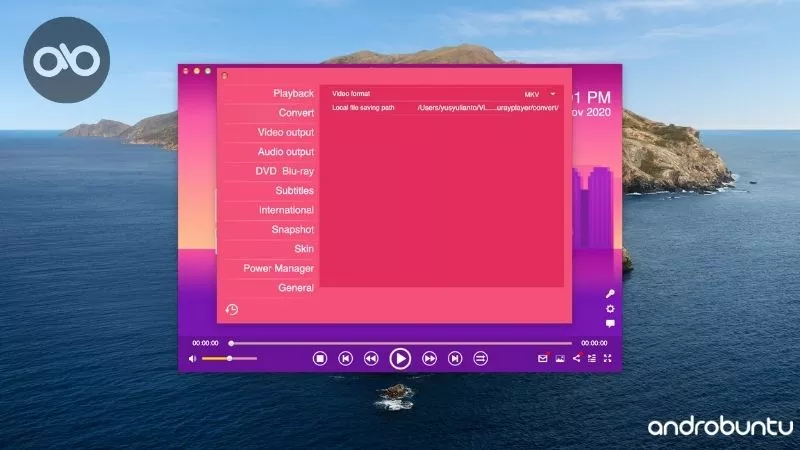The image size is (800, 450).
Task: Open the Playback preferences tab
Action: (293, 94)
